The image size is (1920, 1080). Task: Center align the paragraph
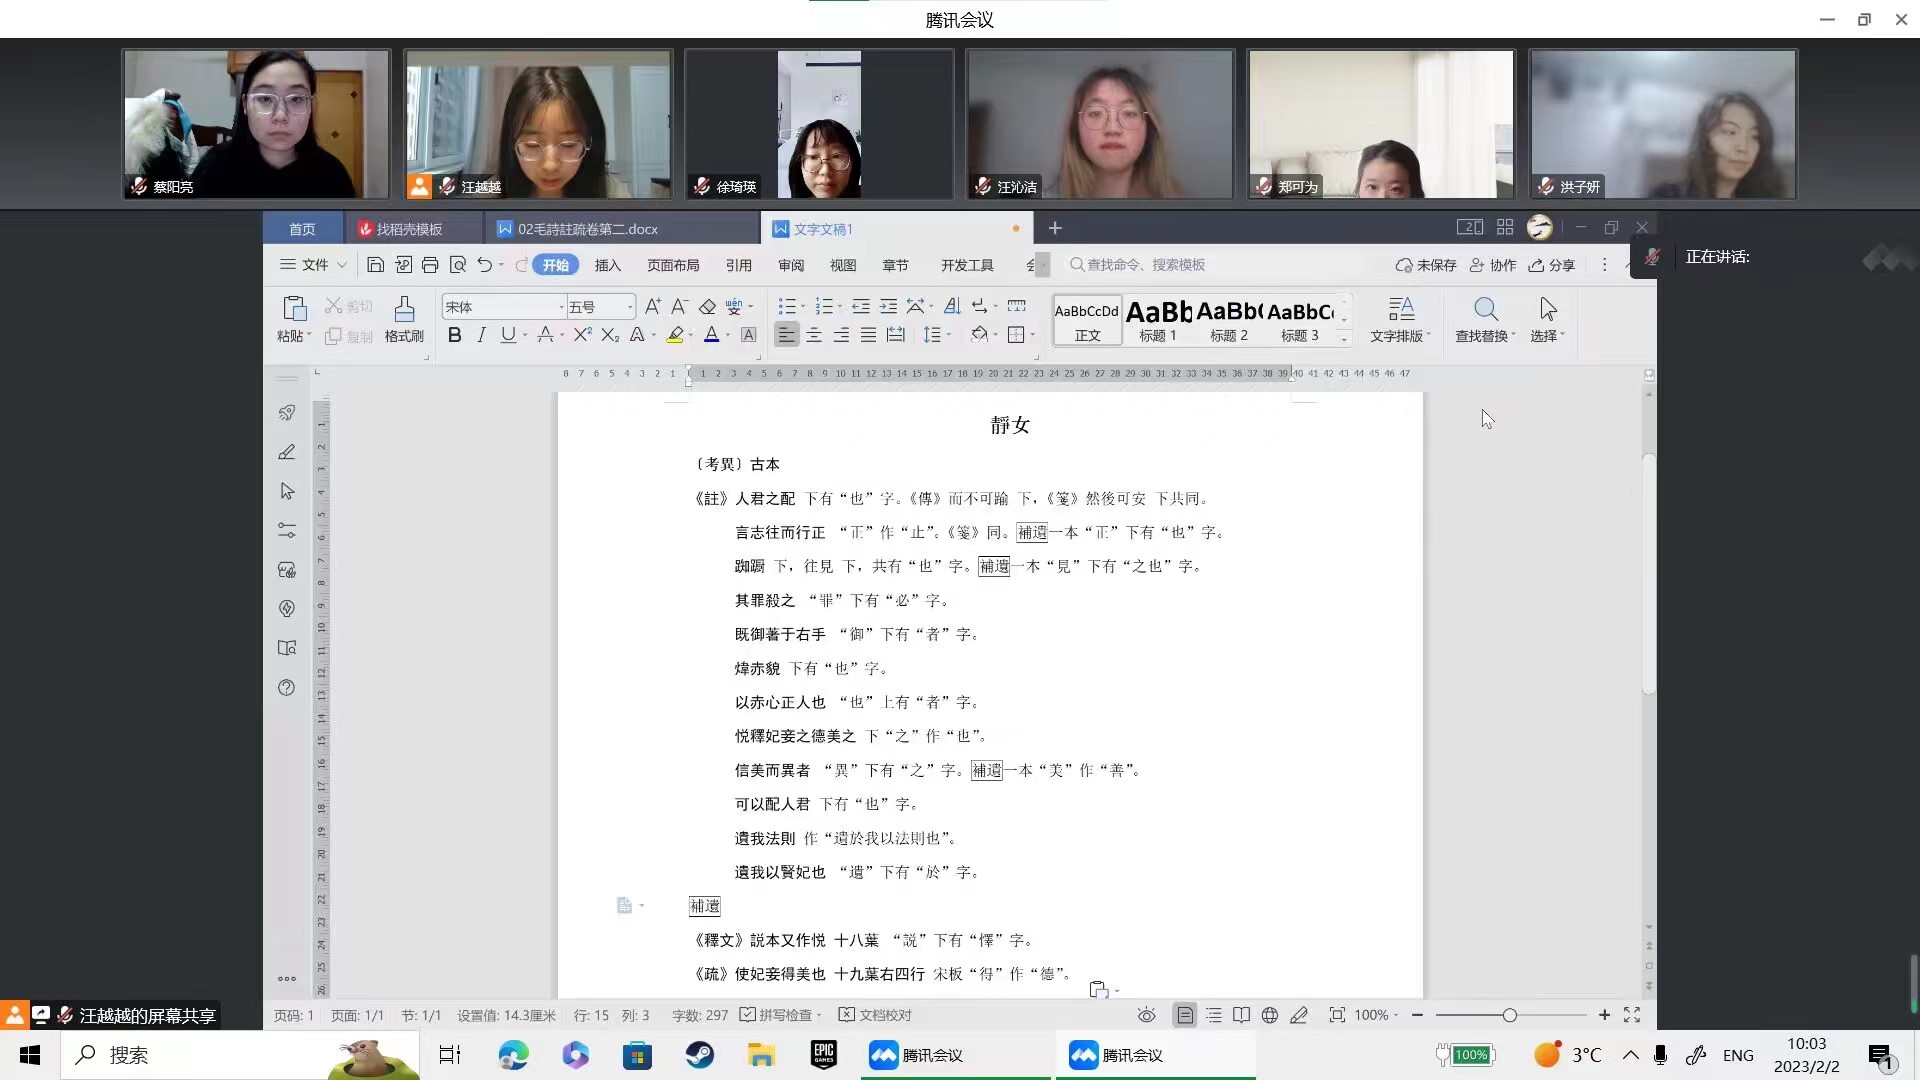[x=814, y=335]
